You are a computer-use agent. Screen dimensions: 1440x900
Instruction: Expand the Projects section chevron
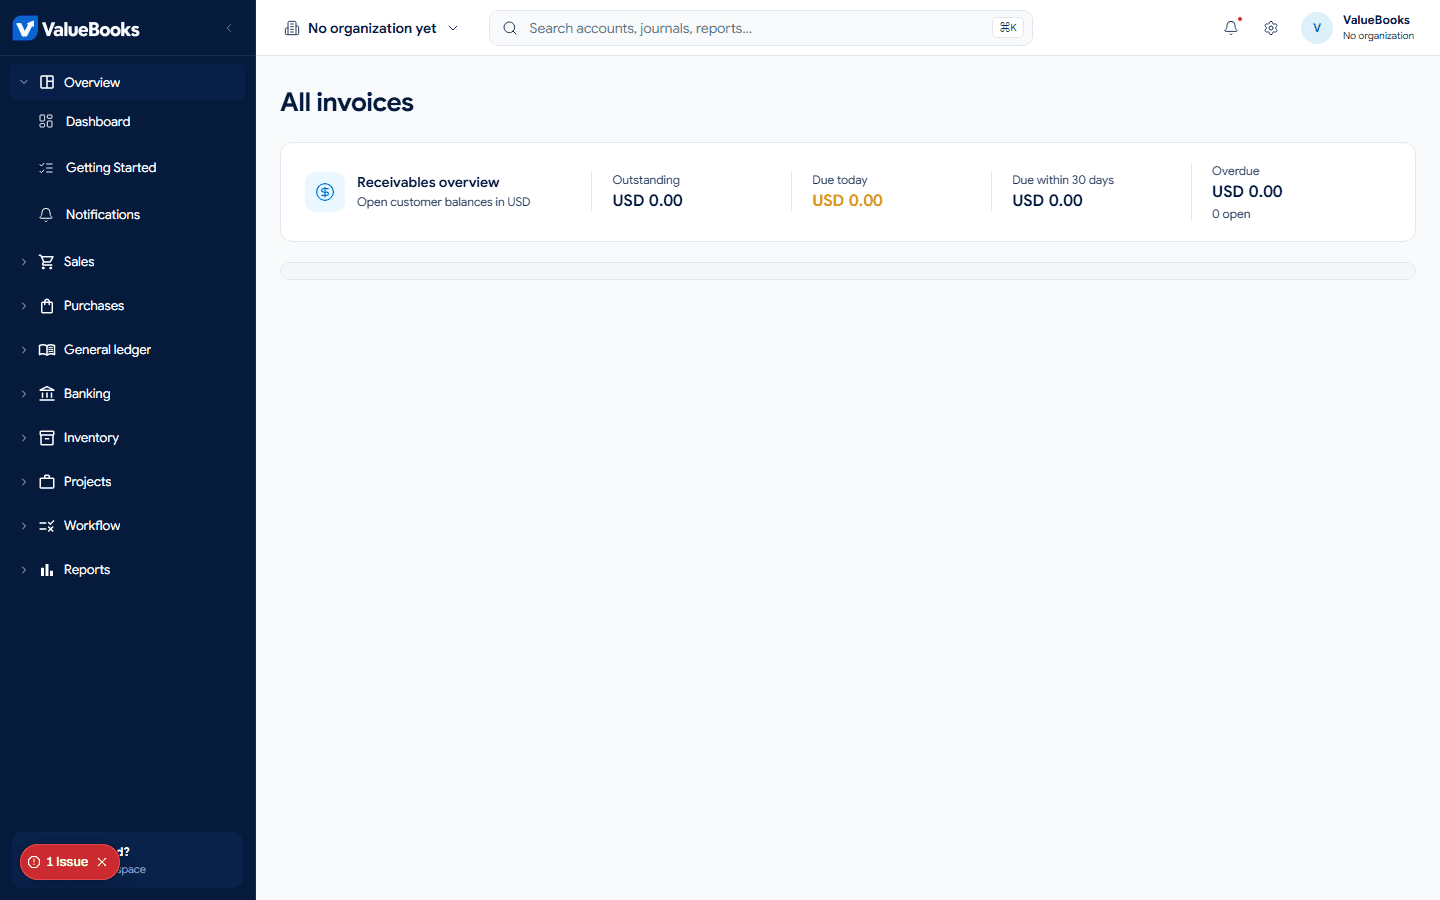pos(24,482)
